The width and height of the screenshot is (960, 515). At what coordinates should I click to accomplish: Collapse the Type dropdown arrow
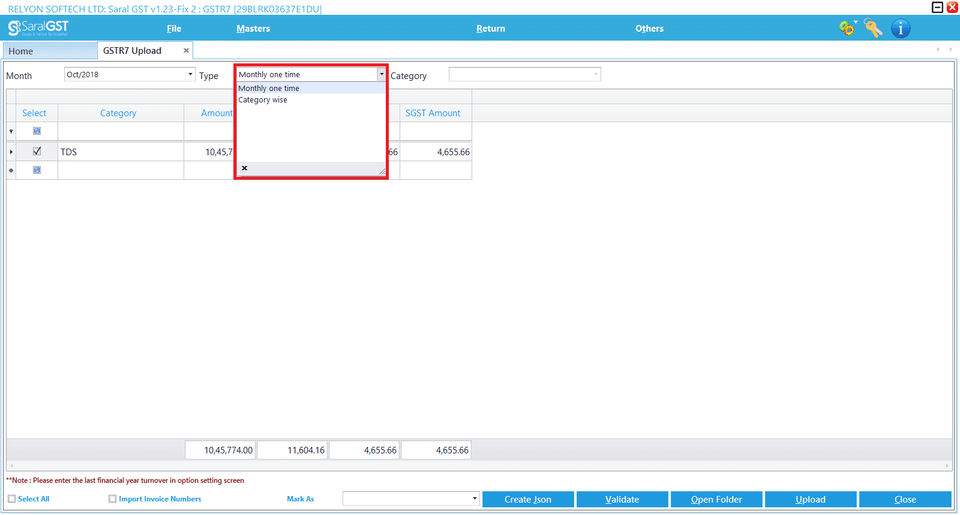point(381,74)
